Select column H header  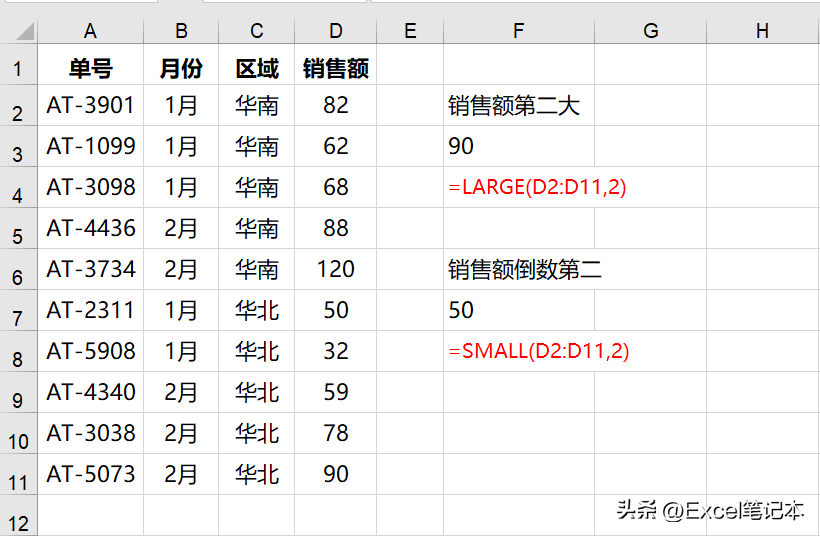pyautogui.click(x=763, y=31)
